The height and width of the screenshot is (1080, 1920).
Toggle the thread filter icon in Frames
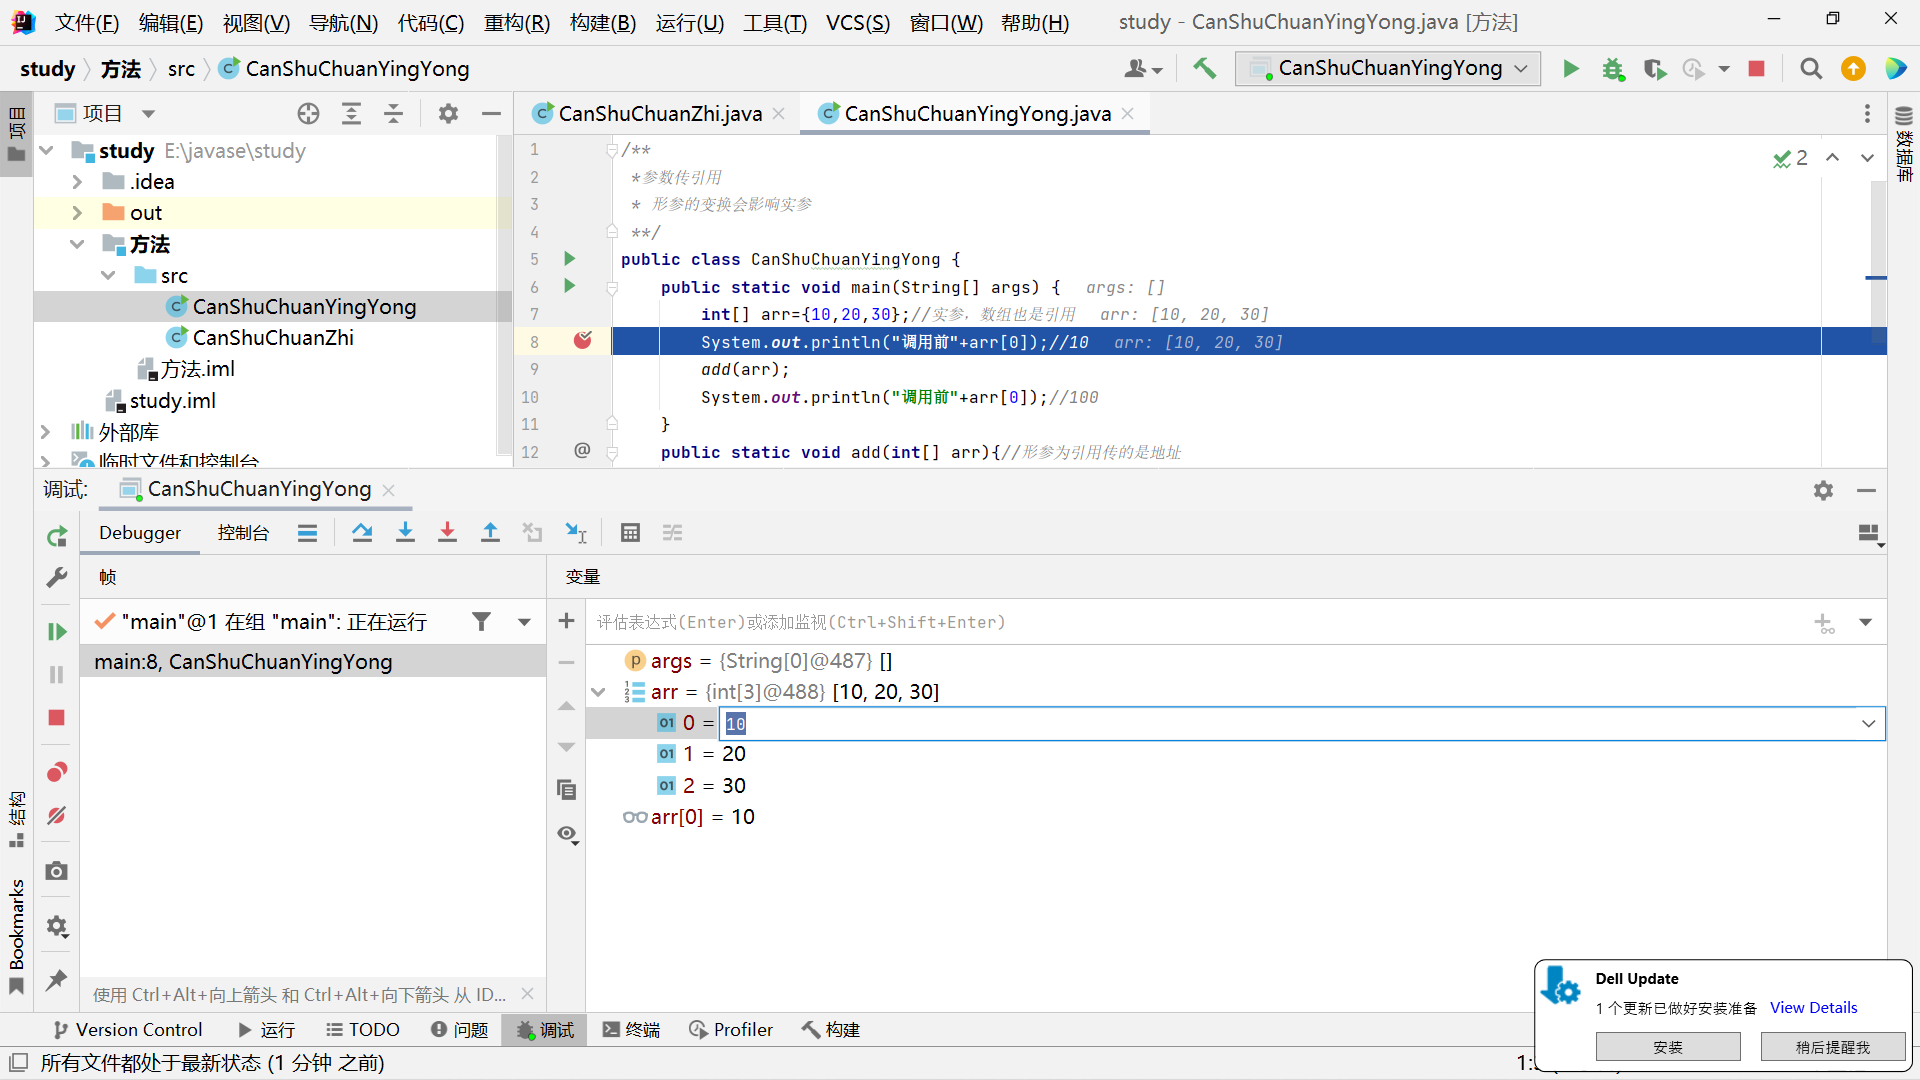click(481, 622)
